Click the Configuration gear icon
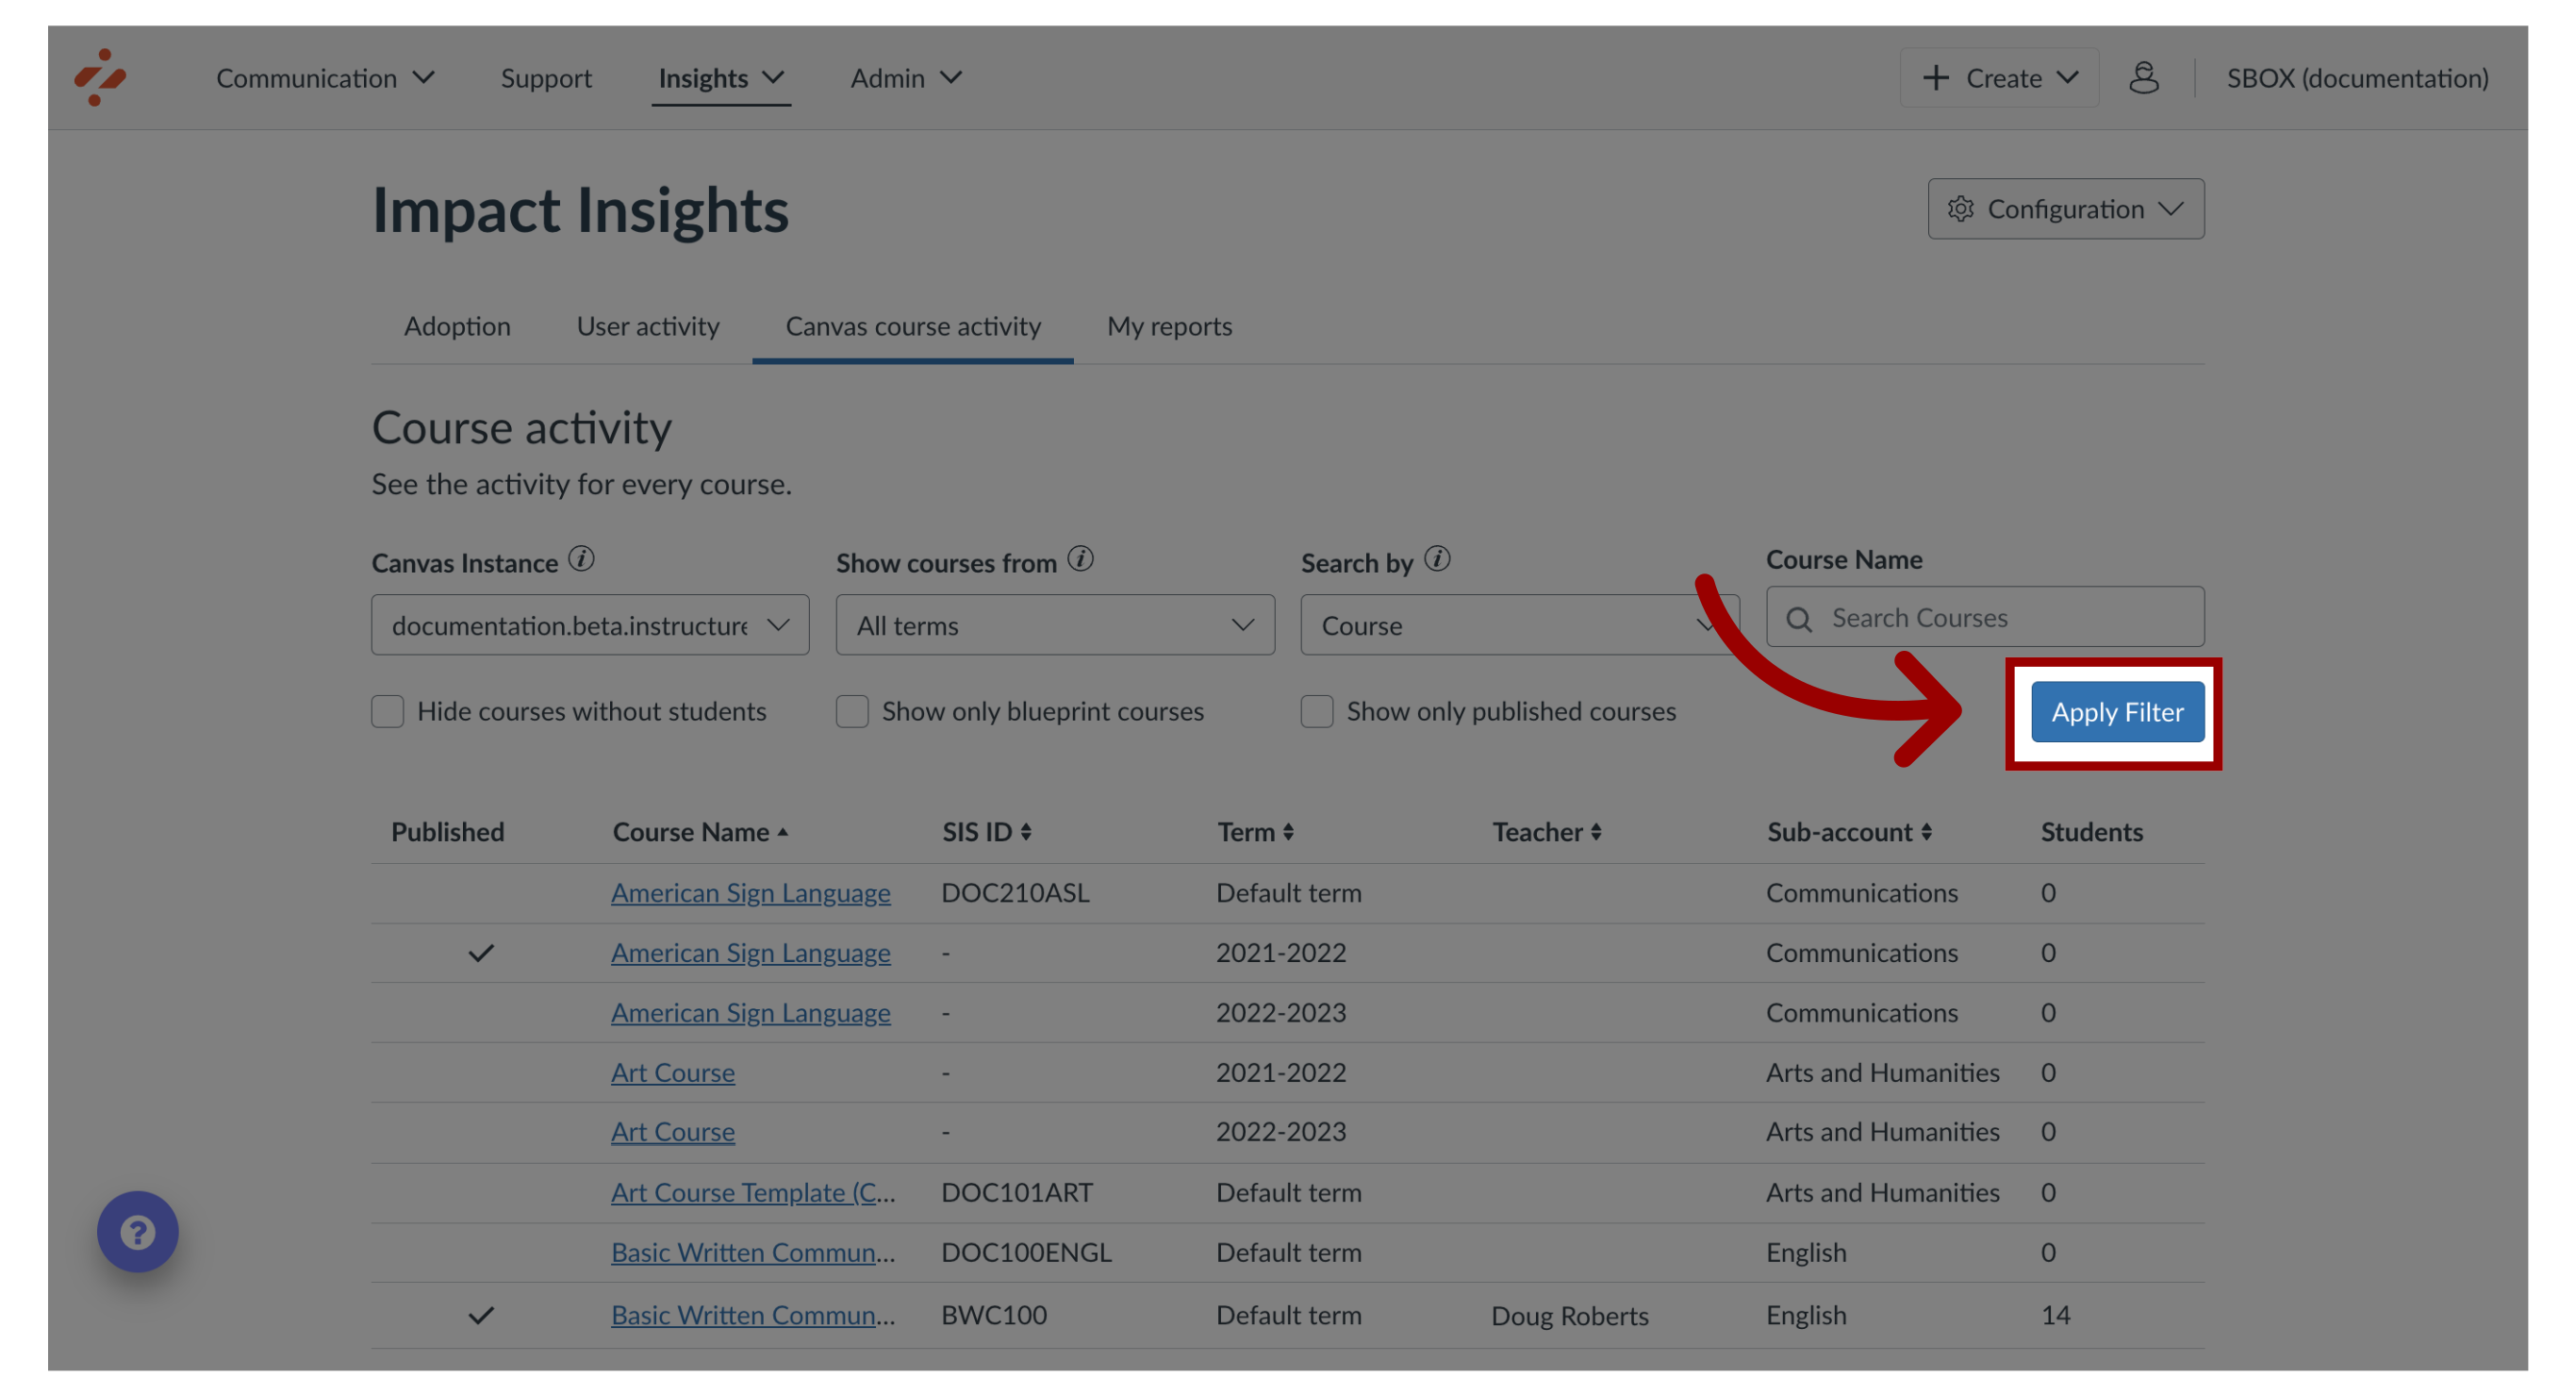2576x1395 pixels. coord(1960,209)
